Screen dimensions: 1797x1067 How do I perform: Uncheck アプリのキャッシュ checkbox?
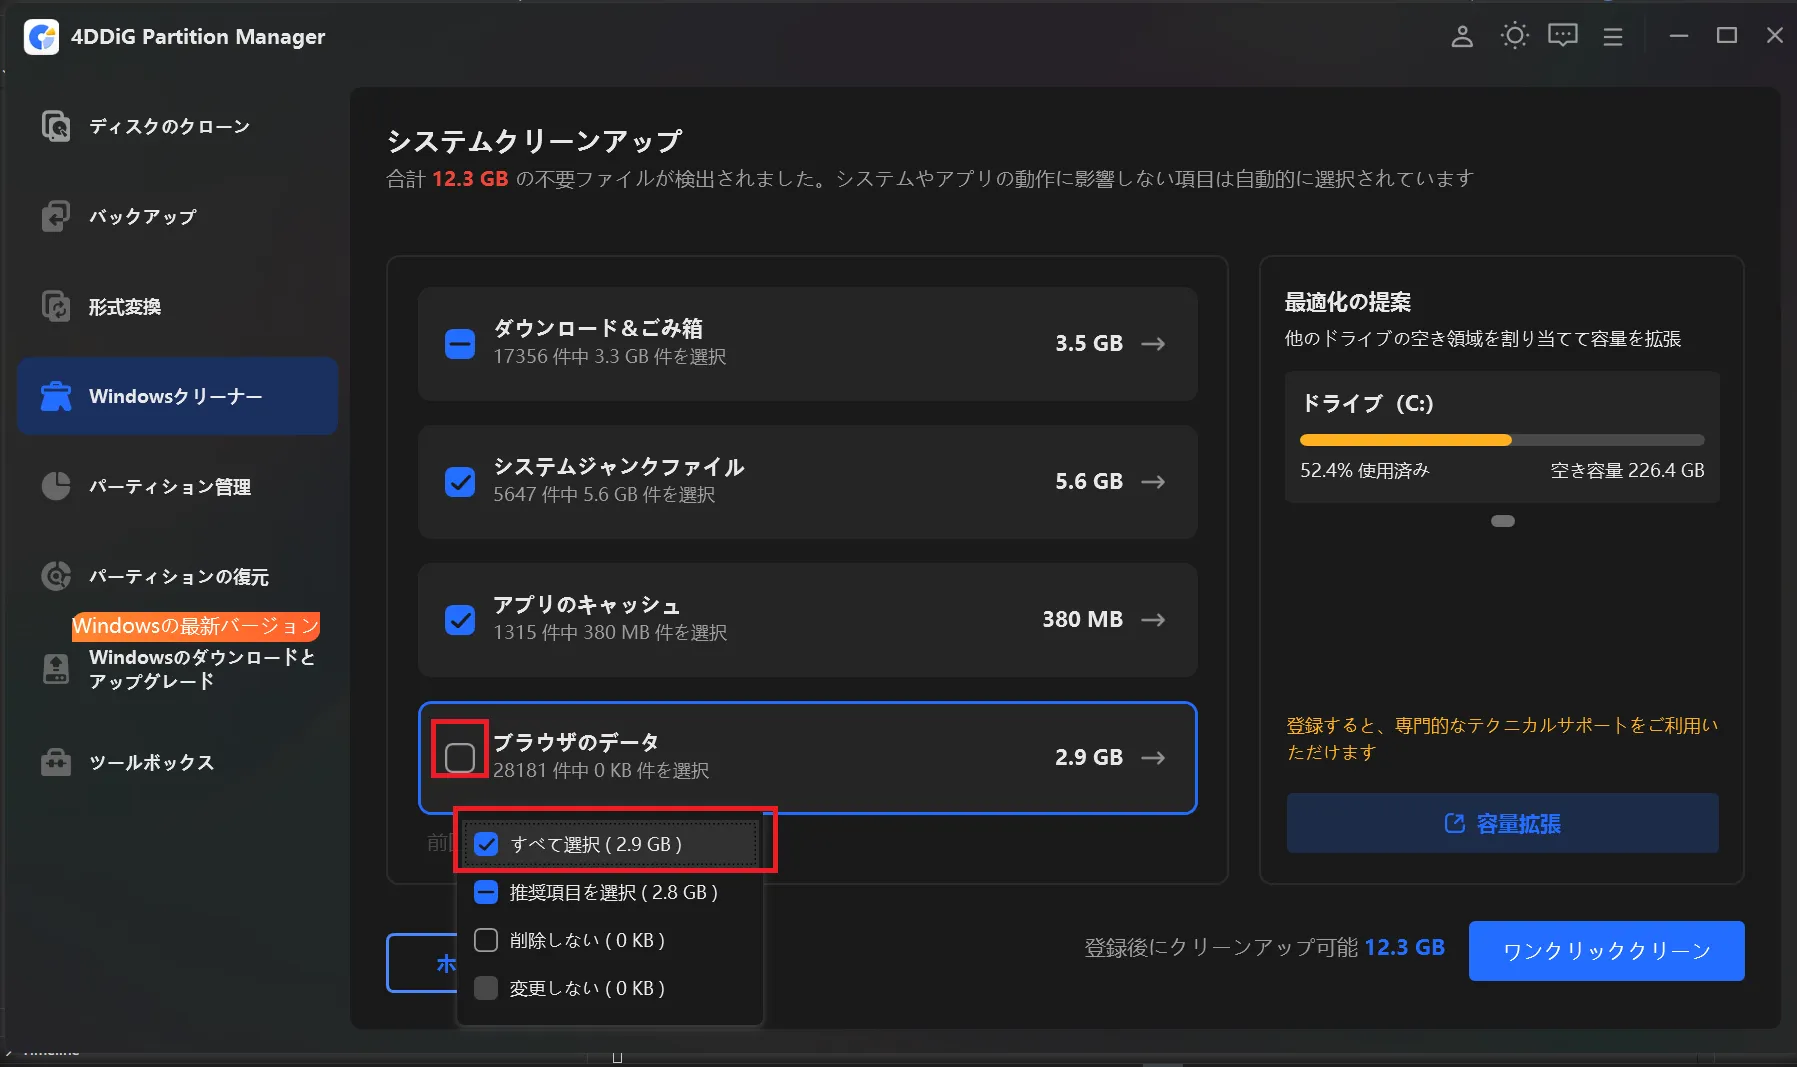(x=460, y=620)
